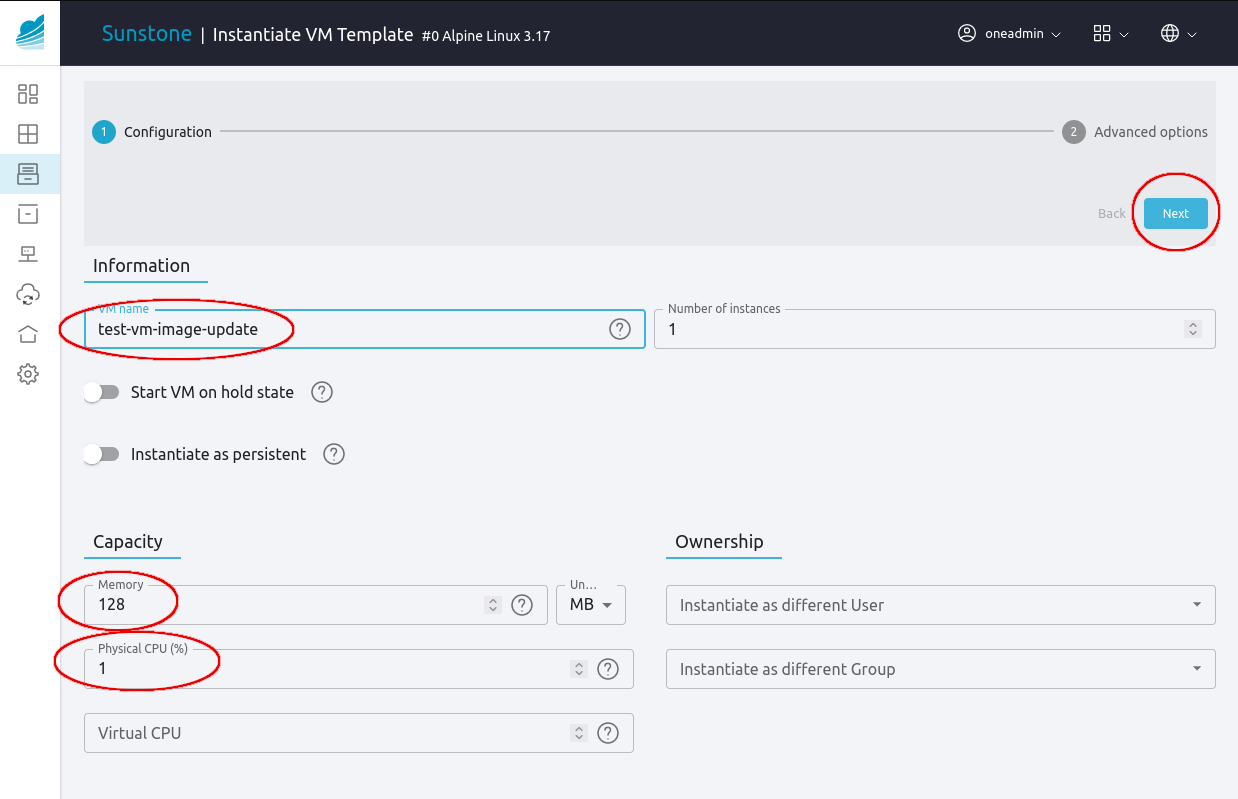
Task: Enable Instantiate as persistent switch
Action: click(101, 454)
